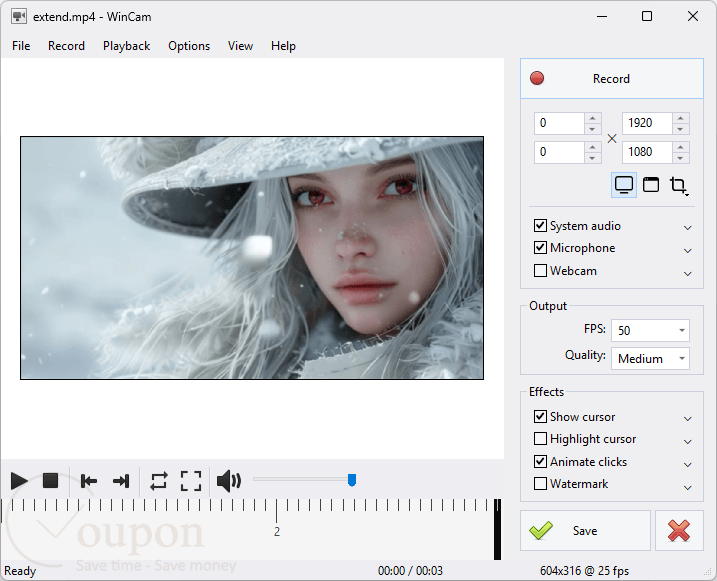Open the Help menu

click(283, 46)
